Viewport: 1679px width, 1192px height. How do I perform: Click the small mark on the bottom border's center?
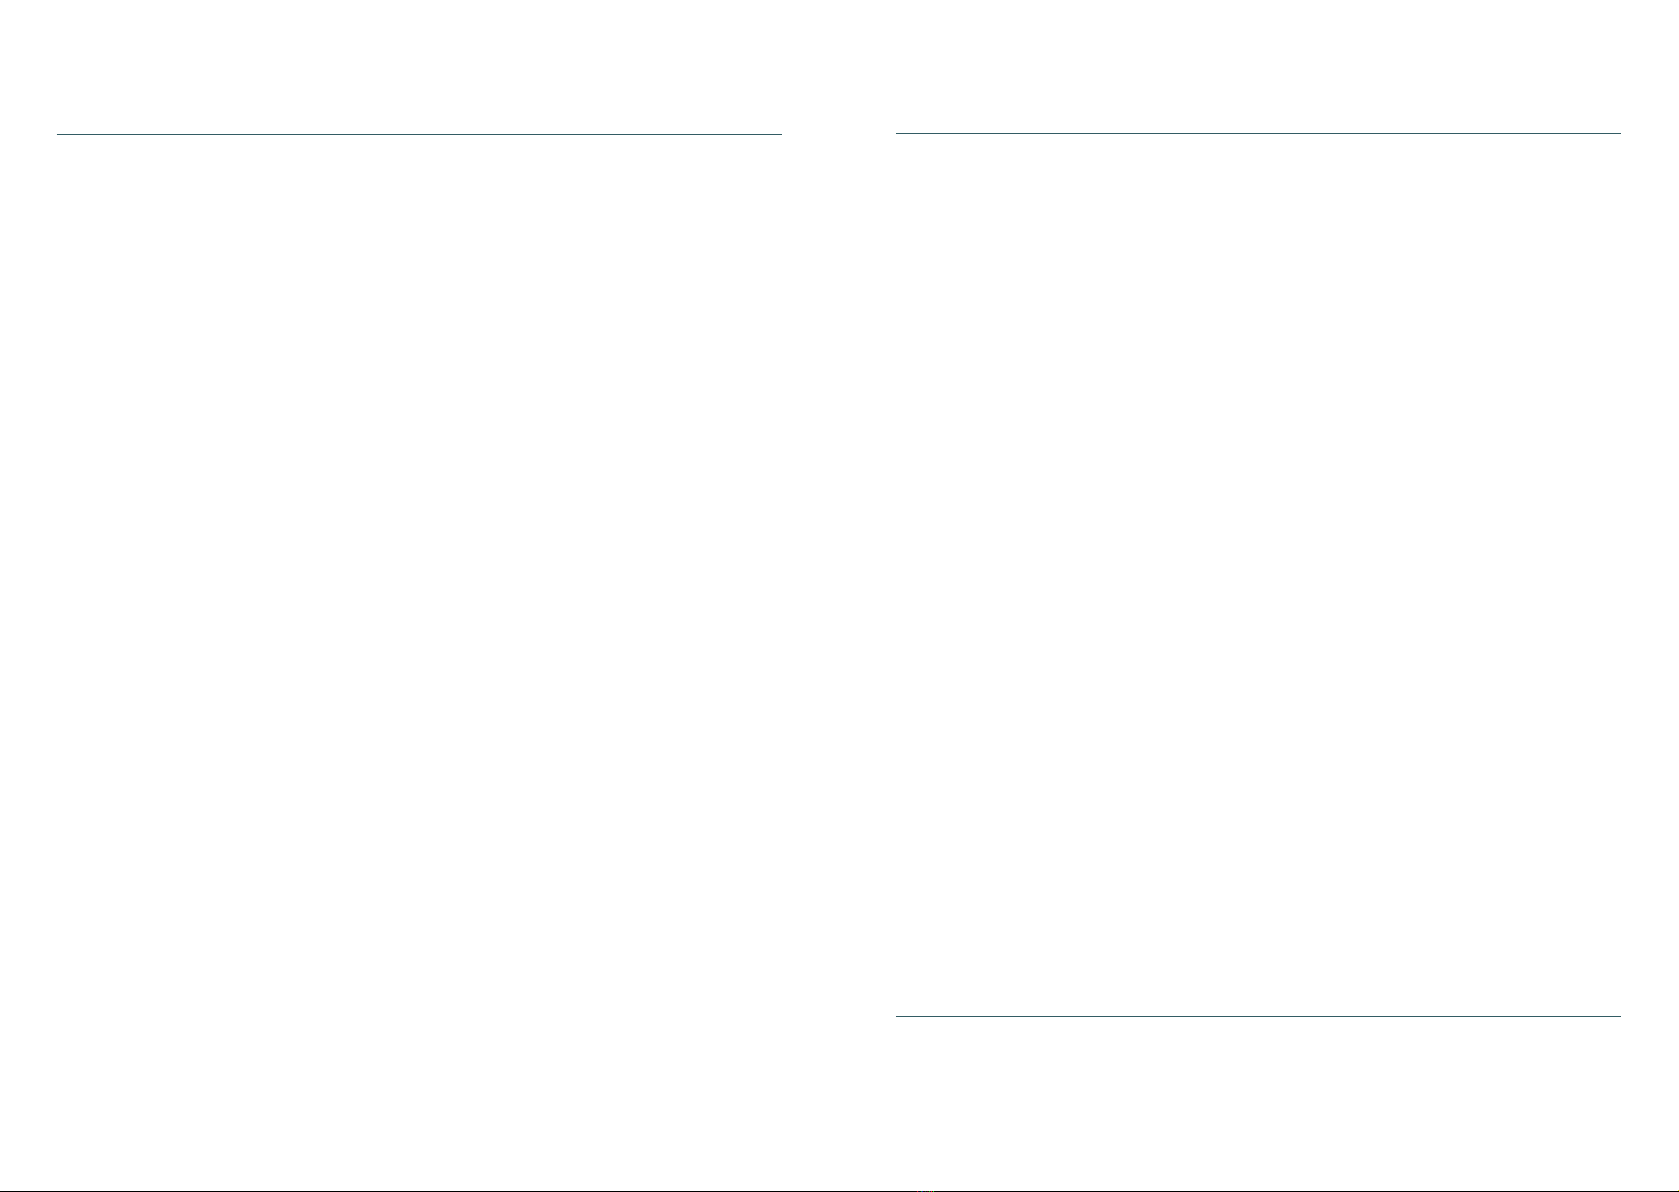click(x=926, y=1190)
